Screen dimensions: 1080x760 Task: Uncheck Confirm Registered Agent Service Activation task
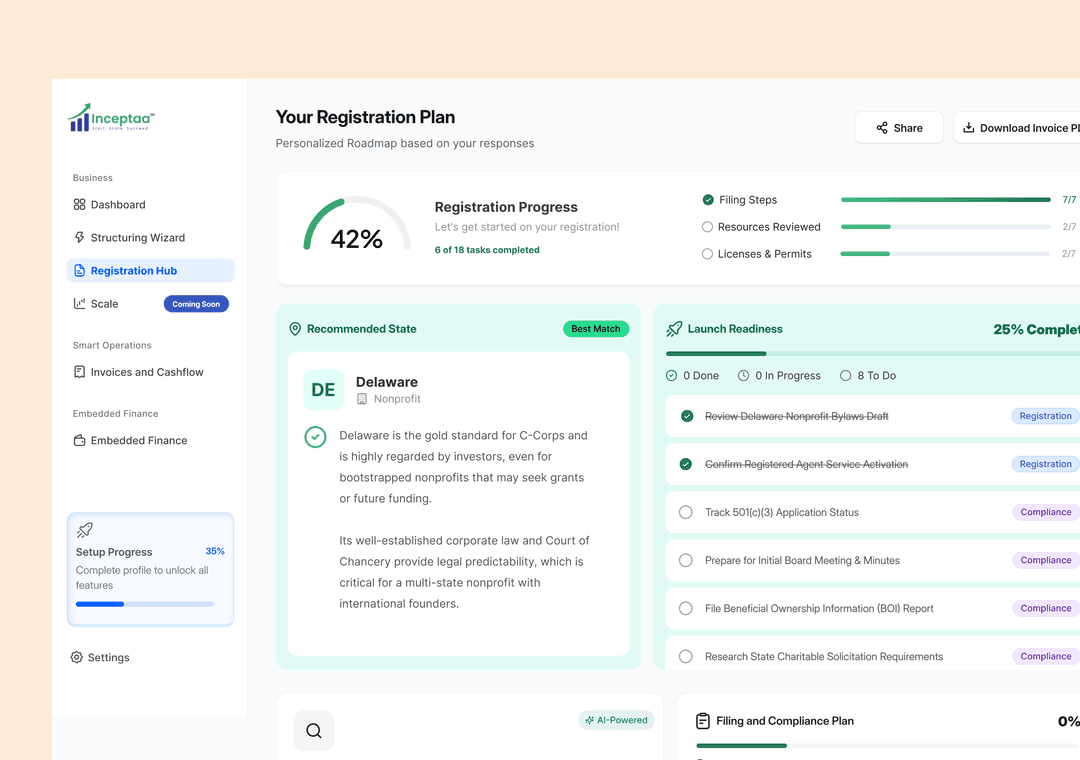click(686, 464)
